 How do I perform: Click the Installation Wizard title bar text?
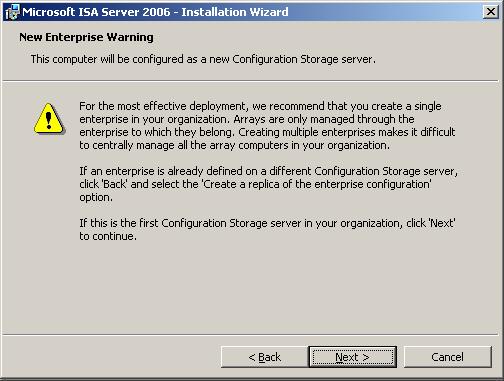click(155, 12)
